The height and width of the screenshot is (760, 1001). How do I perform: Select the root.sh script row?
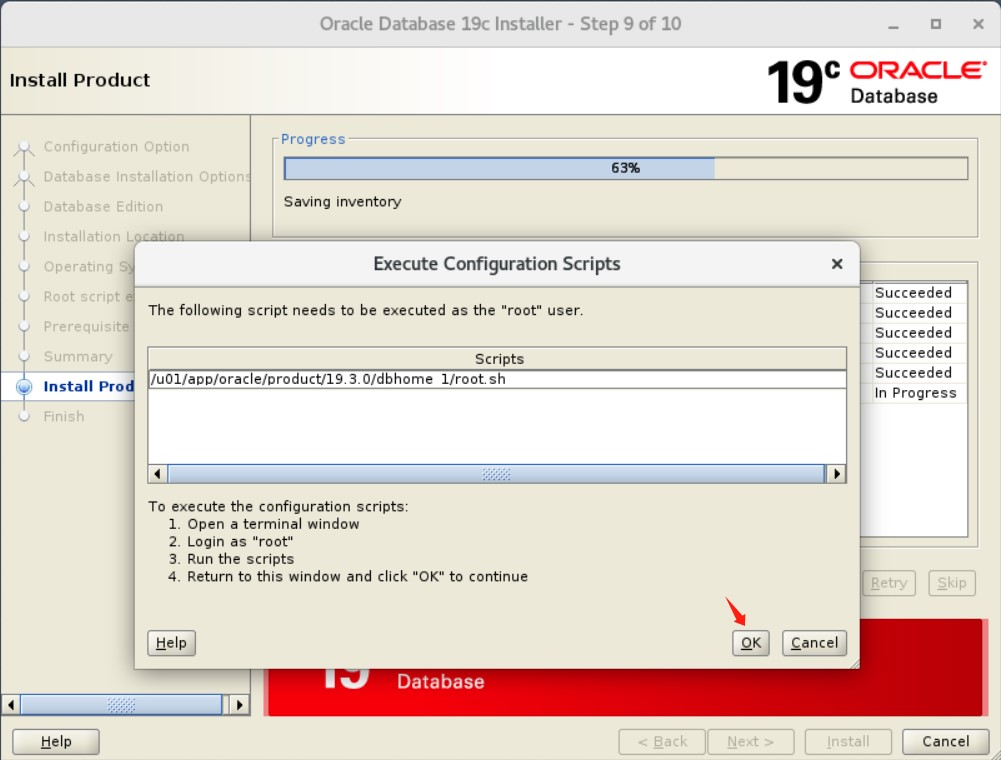tap(497, 379)
